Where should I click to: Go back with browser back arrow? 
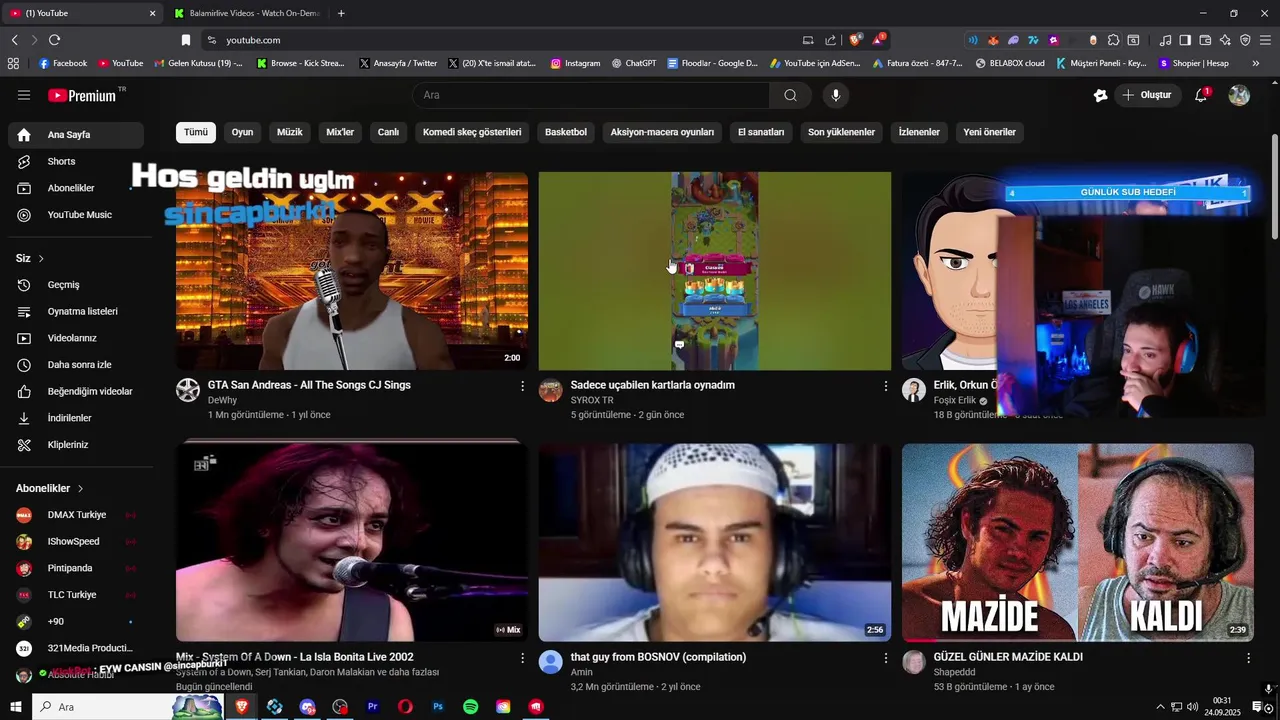tap(14, 40)
